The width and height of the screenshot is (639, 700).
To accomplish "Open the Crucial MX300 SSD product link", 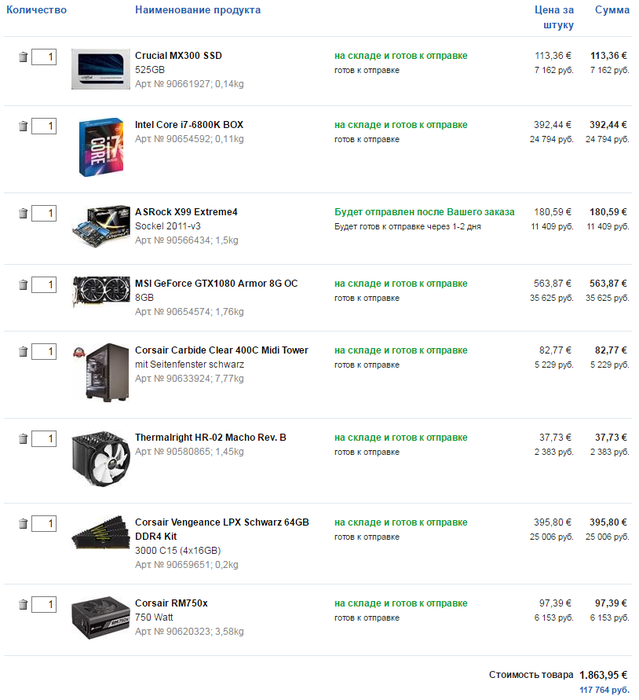I will 178,56.
